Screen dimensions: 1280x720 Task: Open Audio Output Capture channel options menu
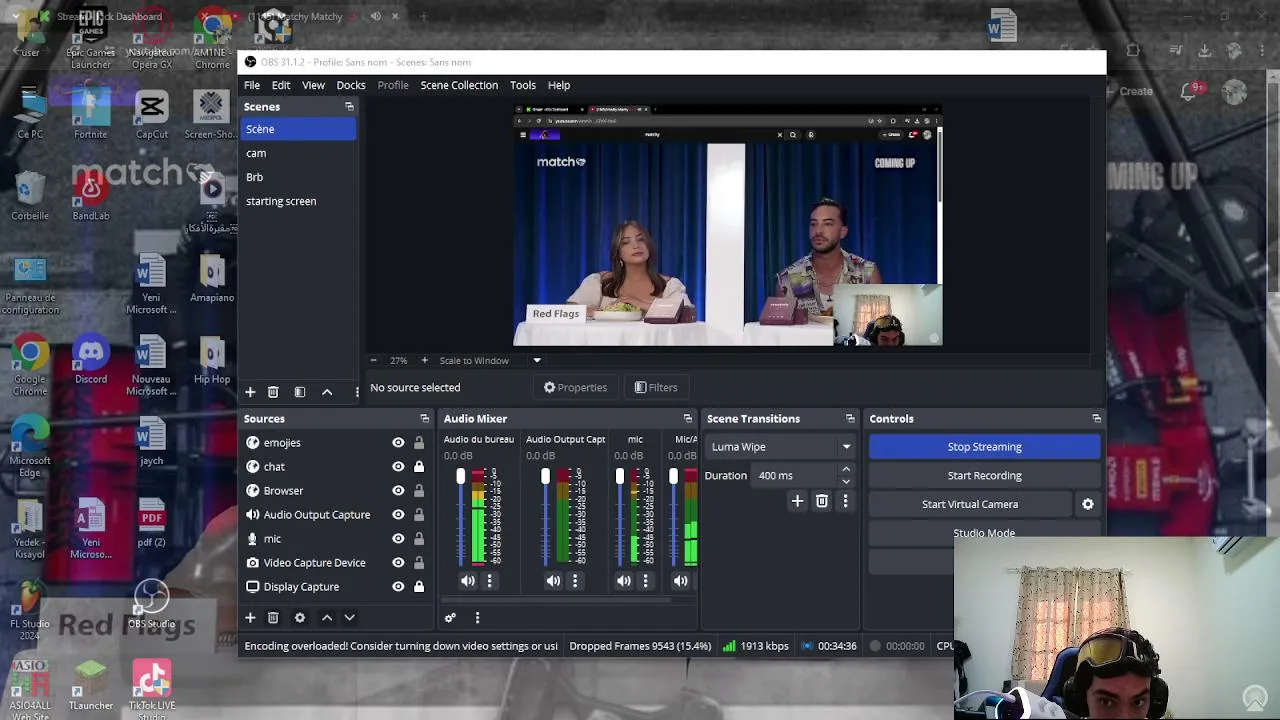574,581
